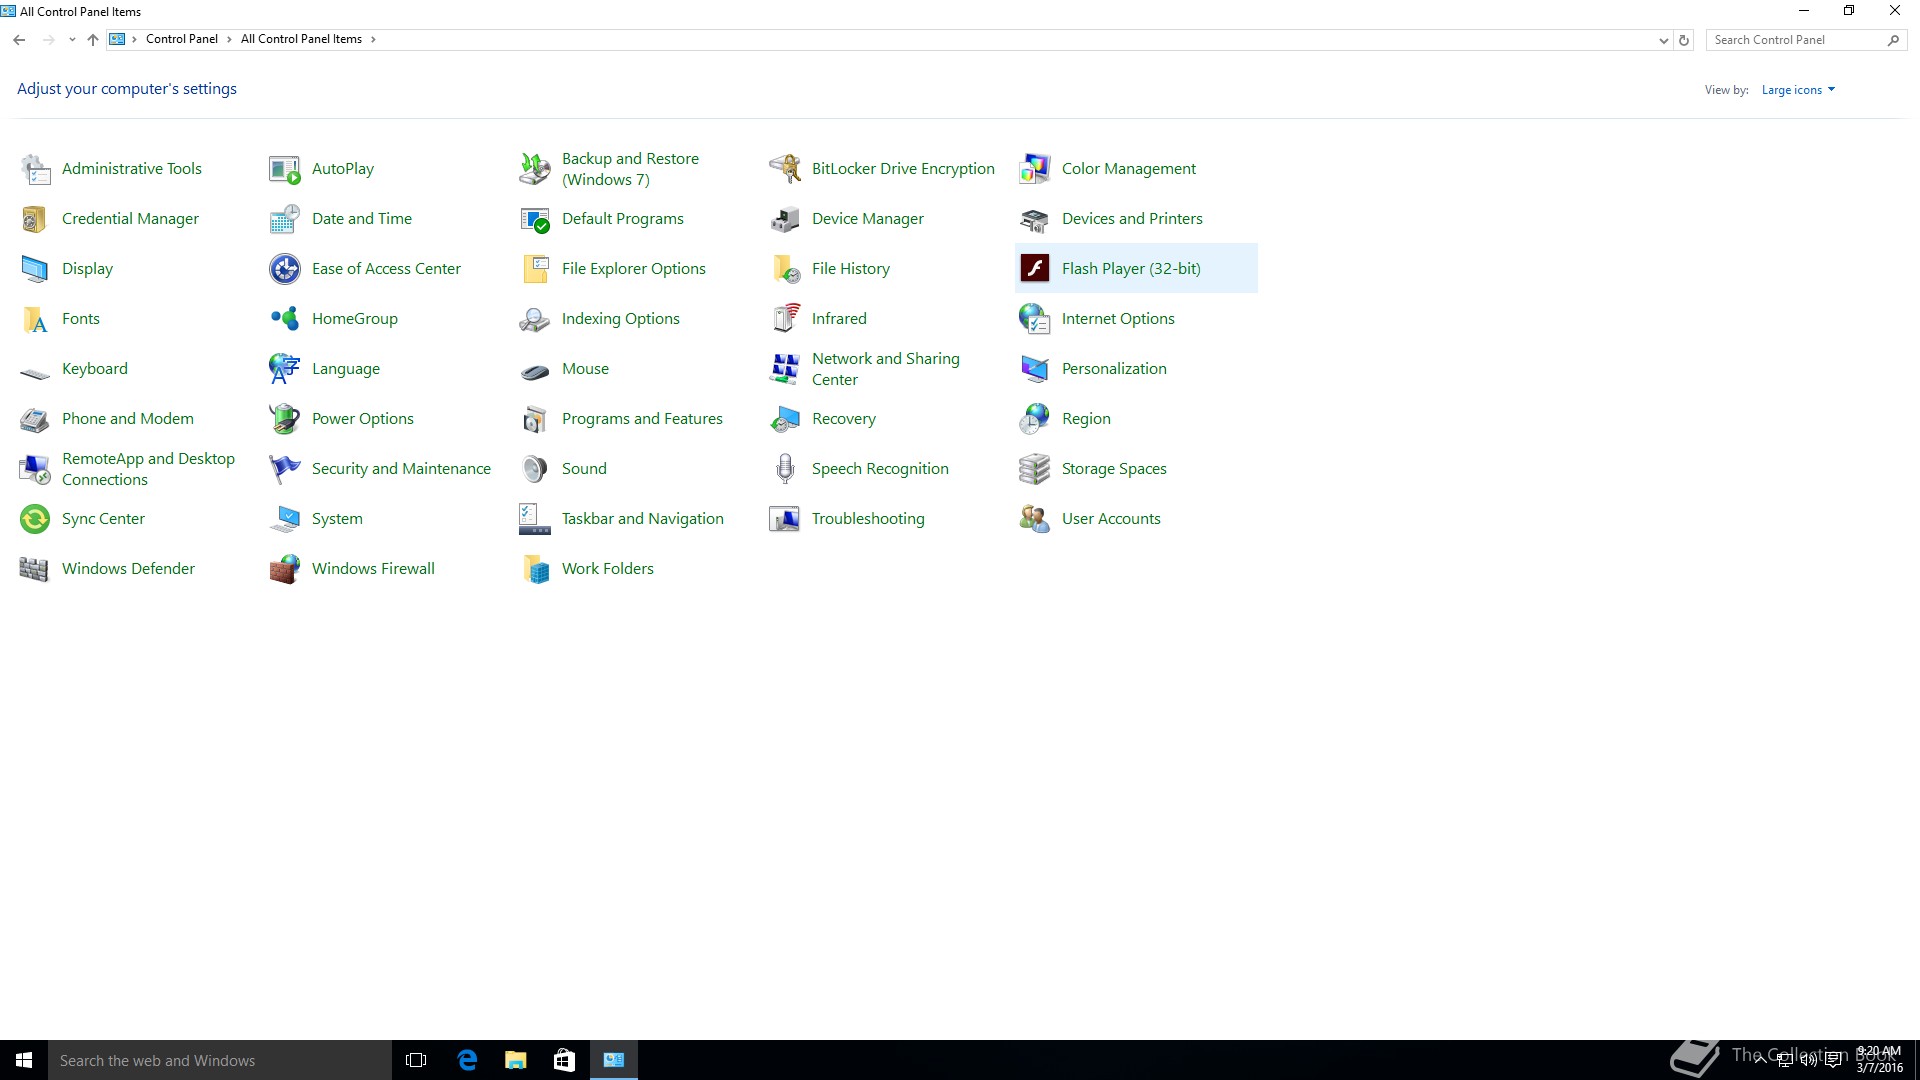The height and width of the screenshot is (1080, 1920).
Task: Open the User Accounts link
Action: 1111,519
